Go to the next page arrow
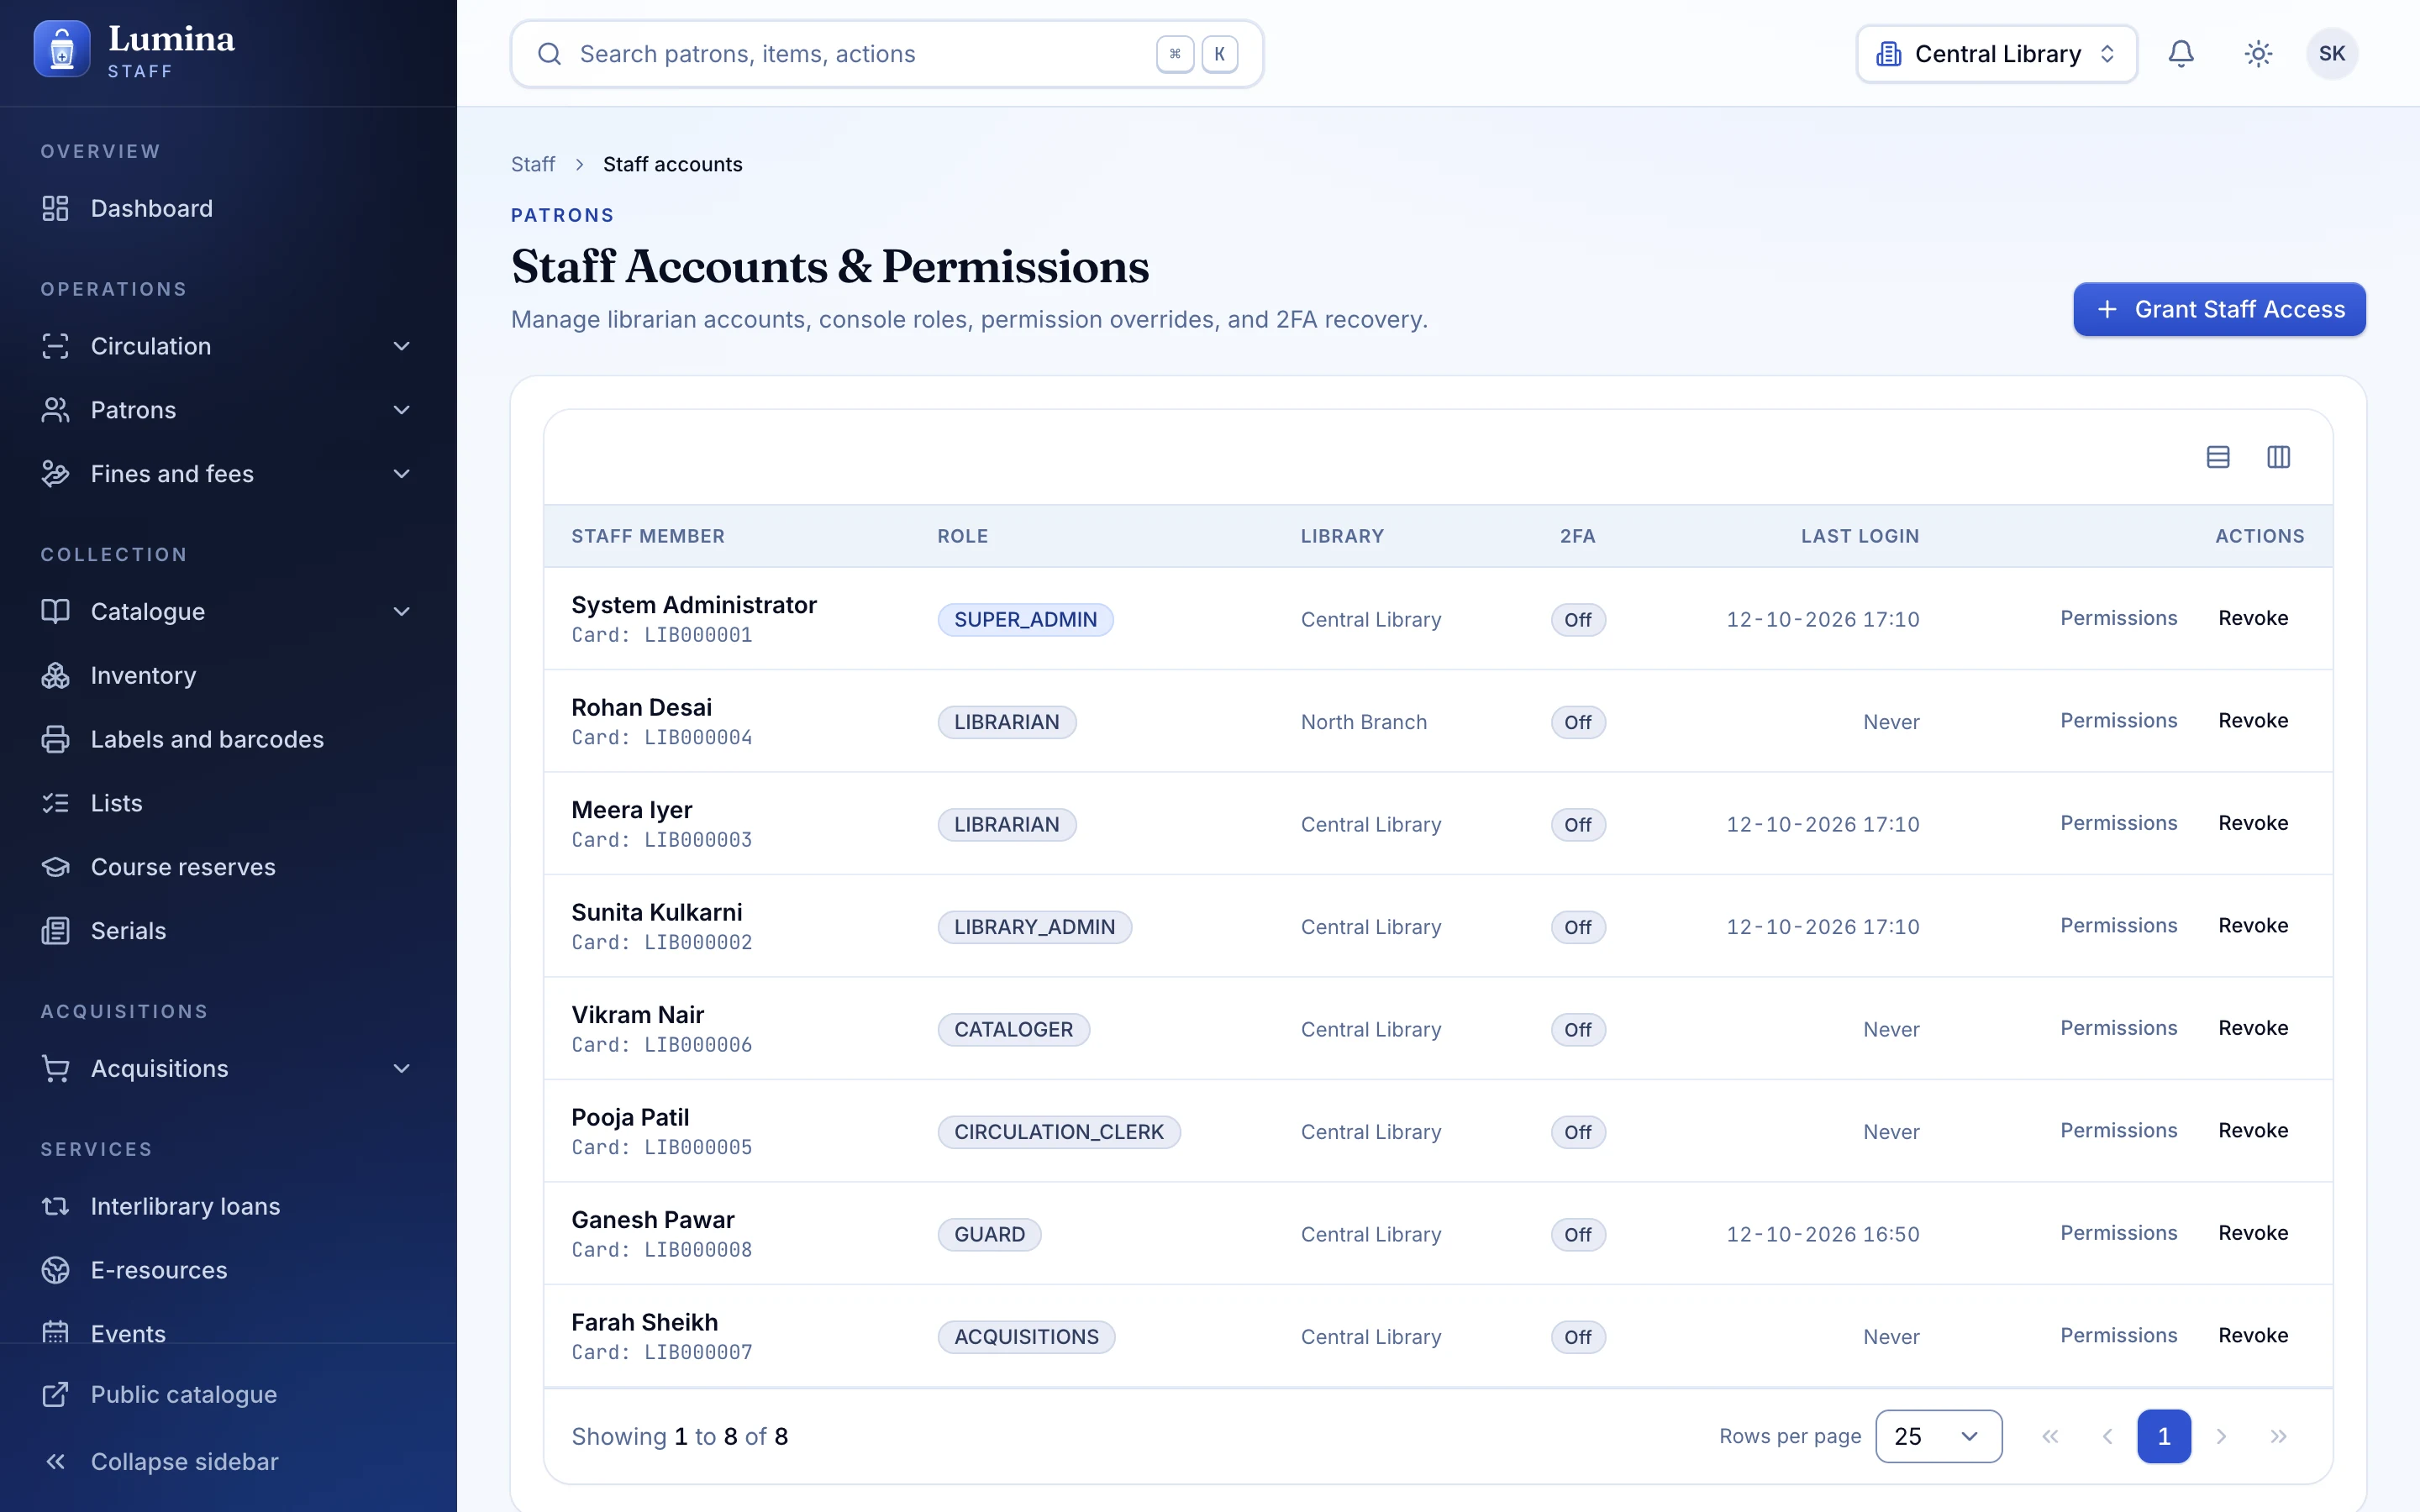Viewport: 2420px width, 1512px height. (x=2222, y=1436)
